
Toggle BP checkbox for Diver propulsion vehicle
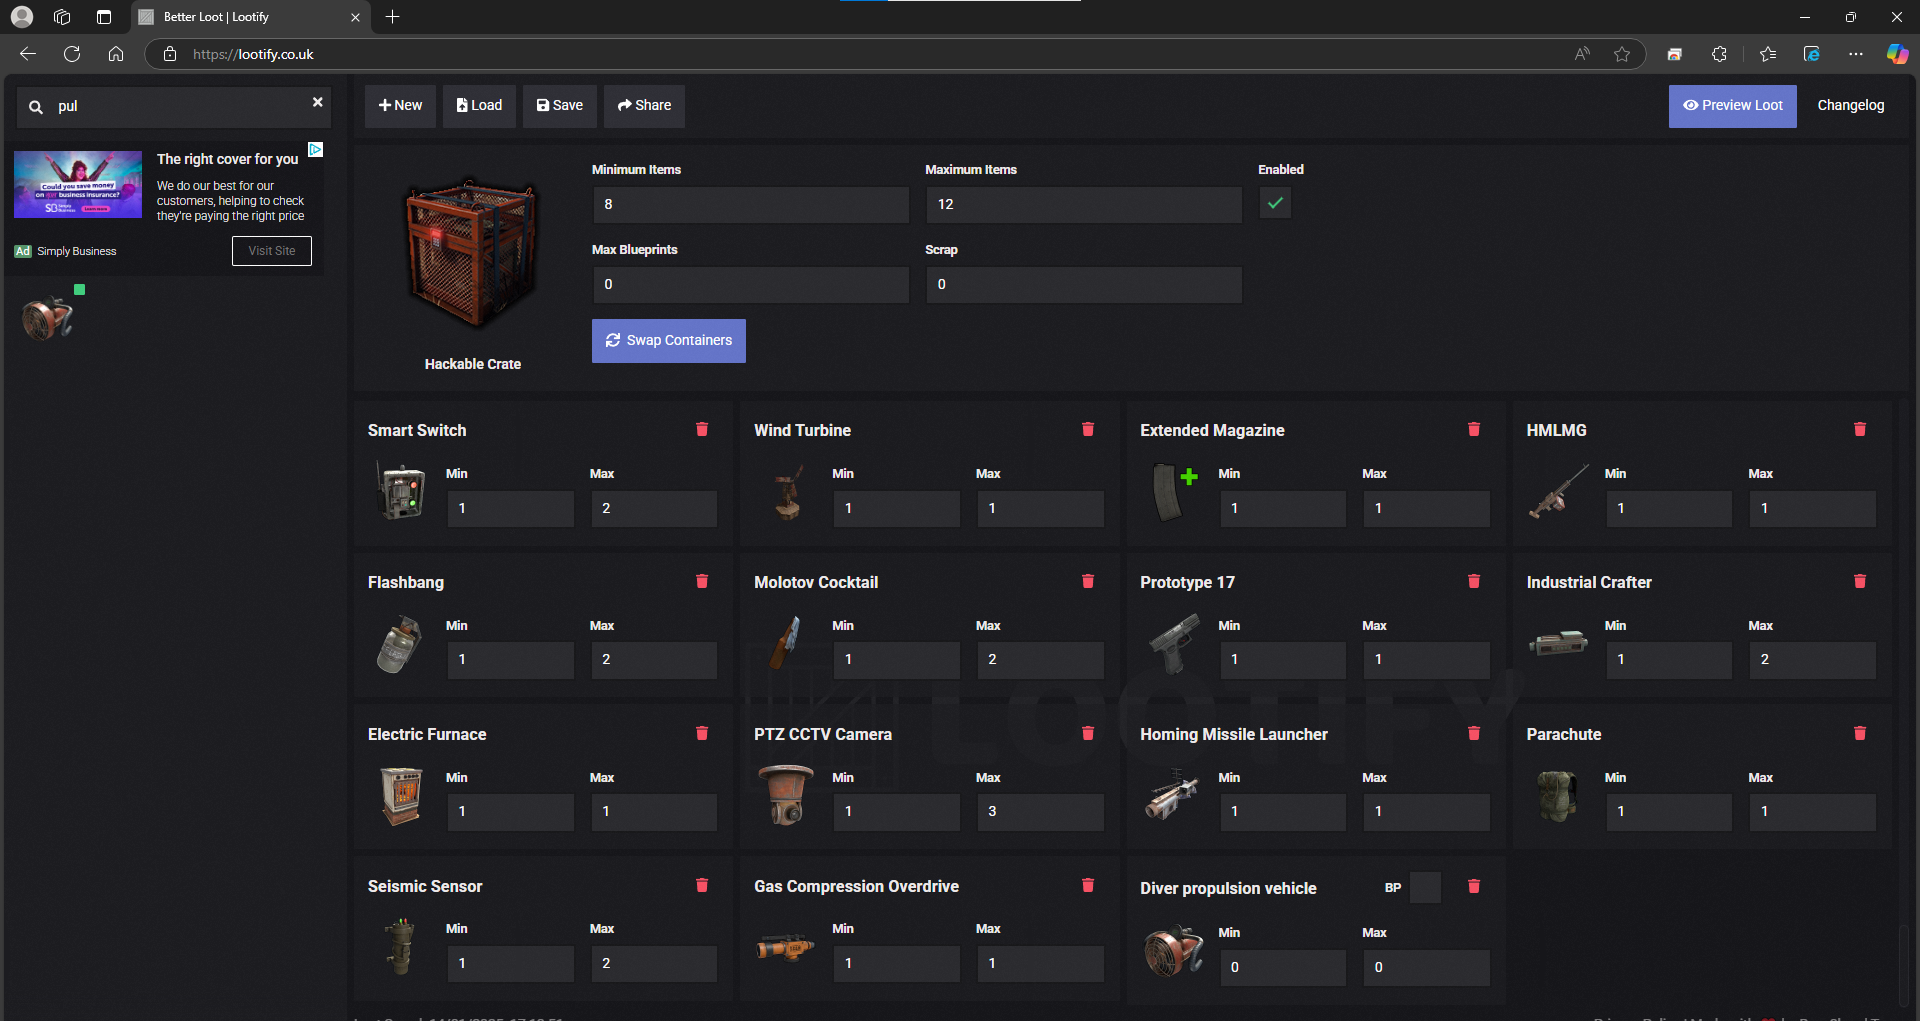(x=1425, y=888)
